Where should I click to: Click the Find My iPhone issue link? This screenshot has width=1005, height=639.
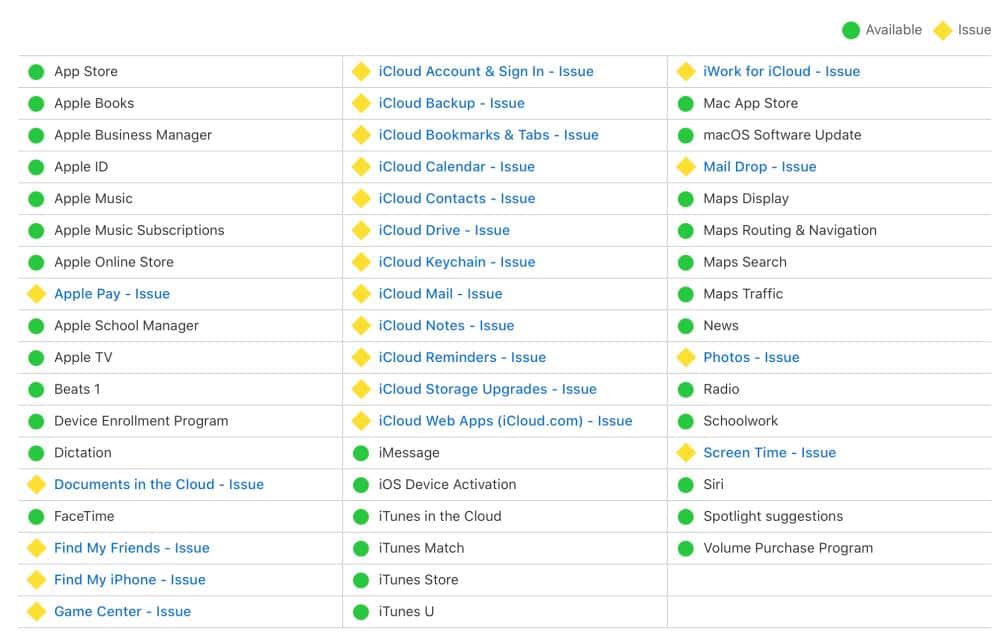[129, 580]
